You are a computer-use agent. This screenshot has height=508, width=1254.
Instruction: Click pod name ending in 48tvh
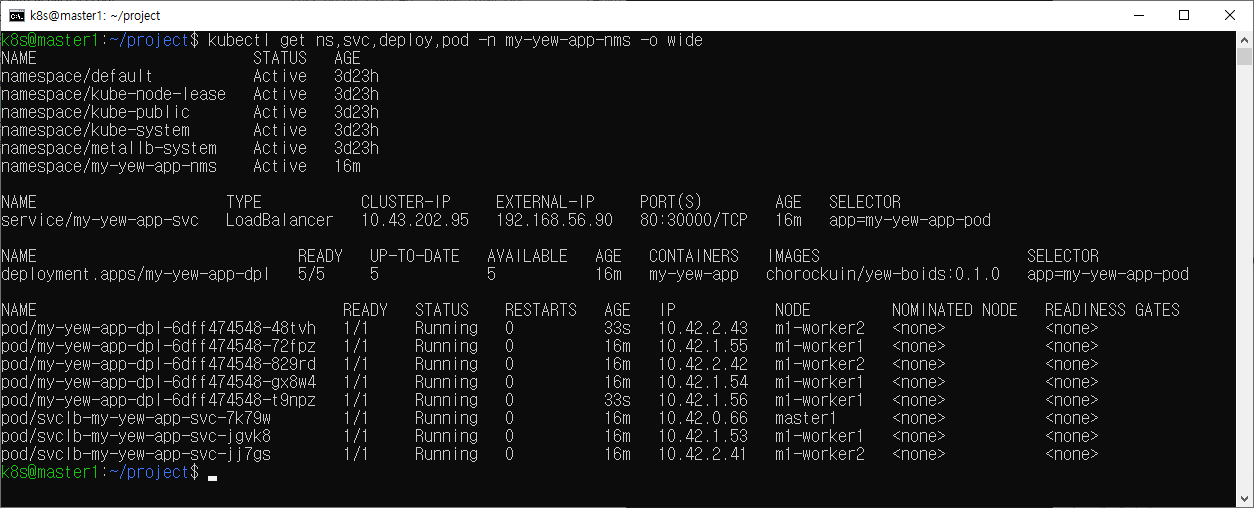pyautogui.click(x=158, y=328)
